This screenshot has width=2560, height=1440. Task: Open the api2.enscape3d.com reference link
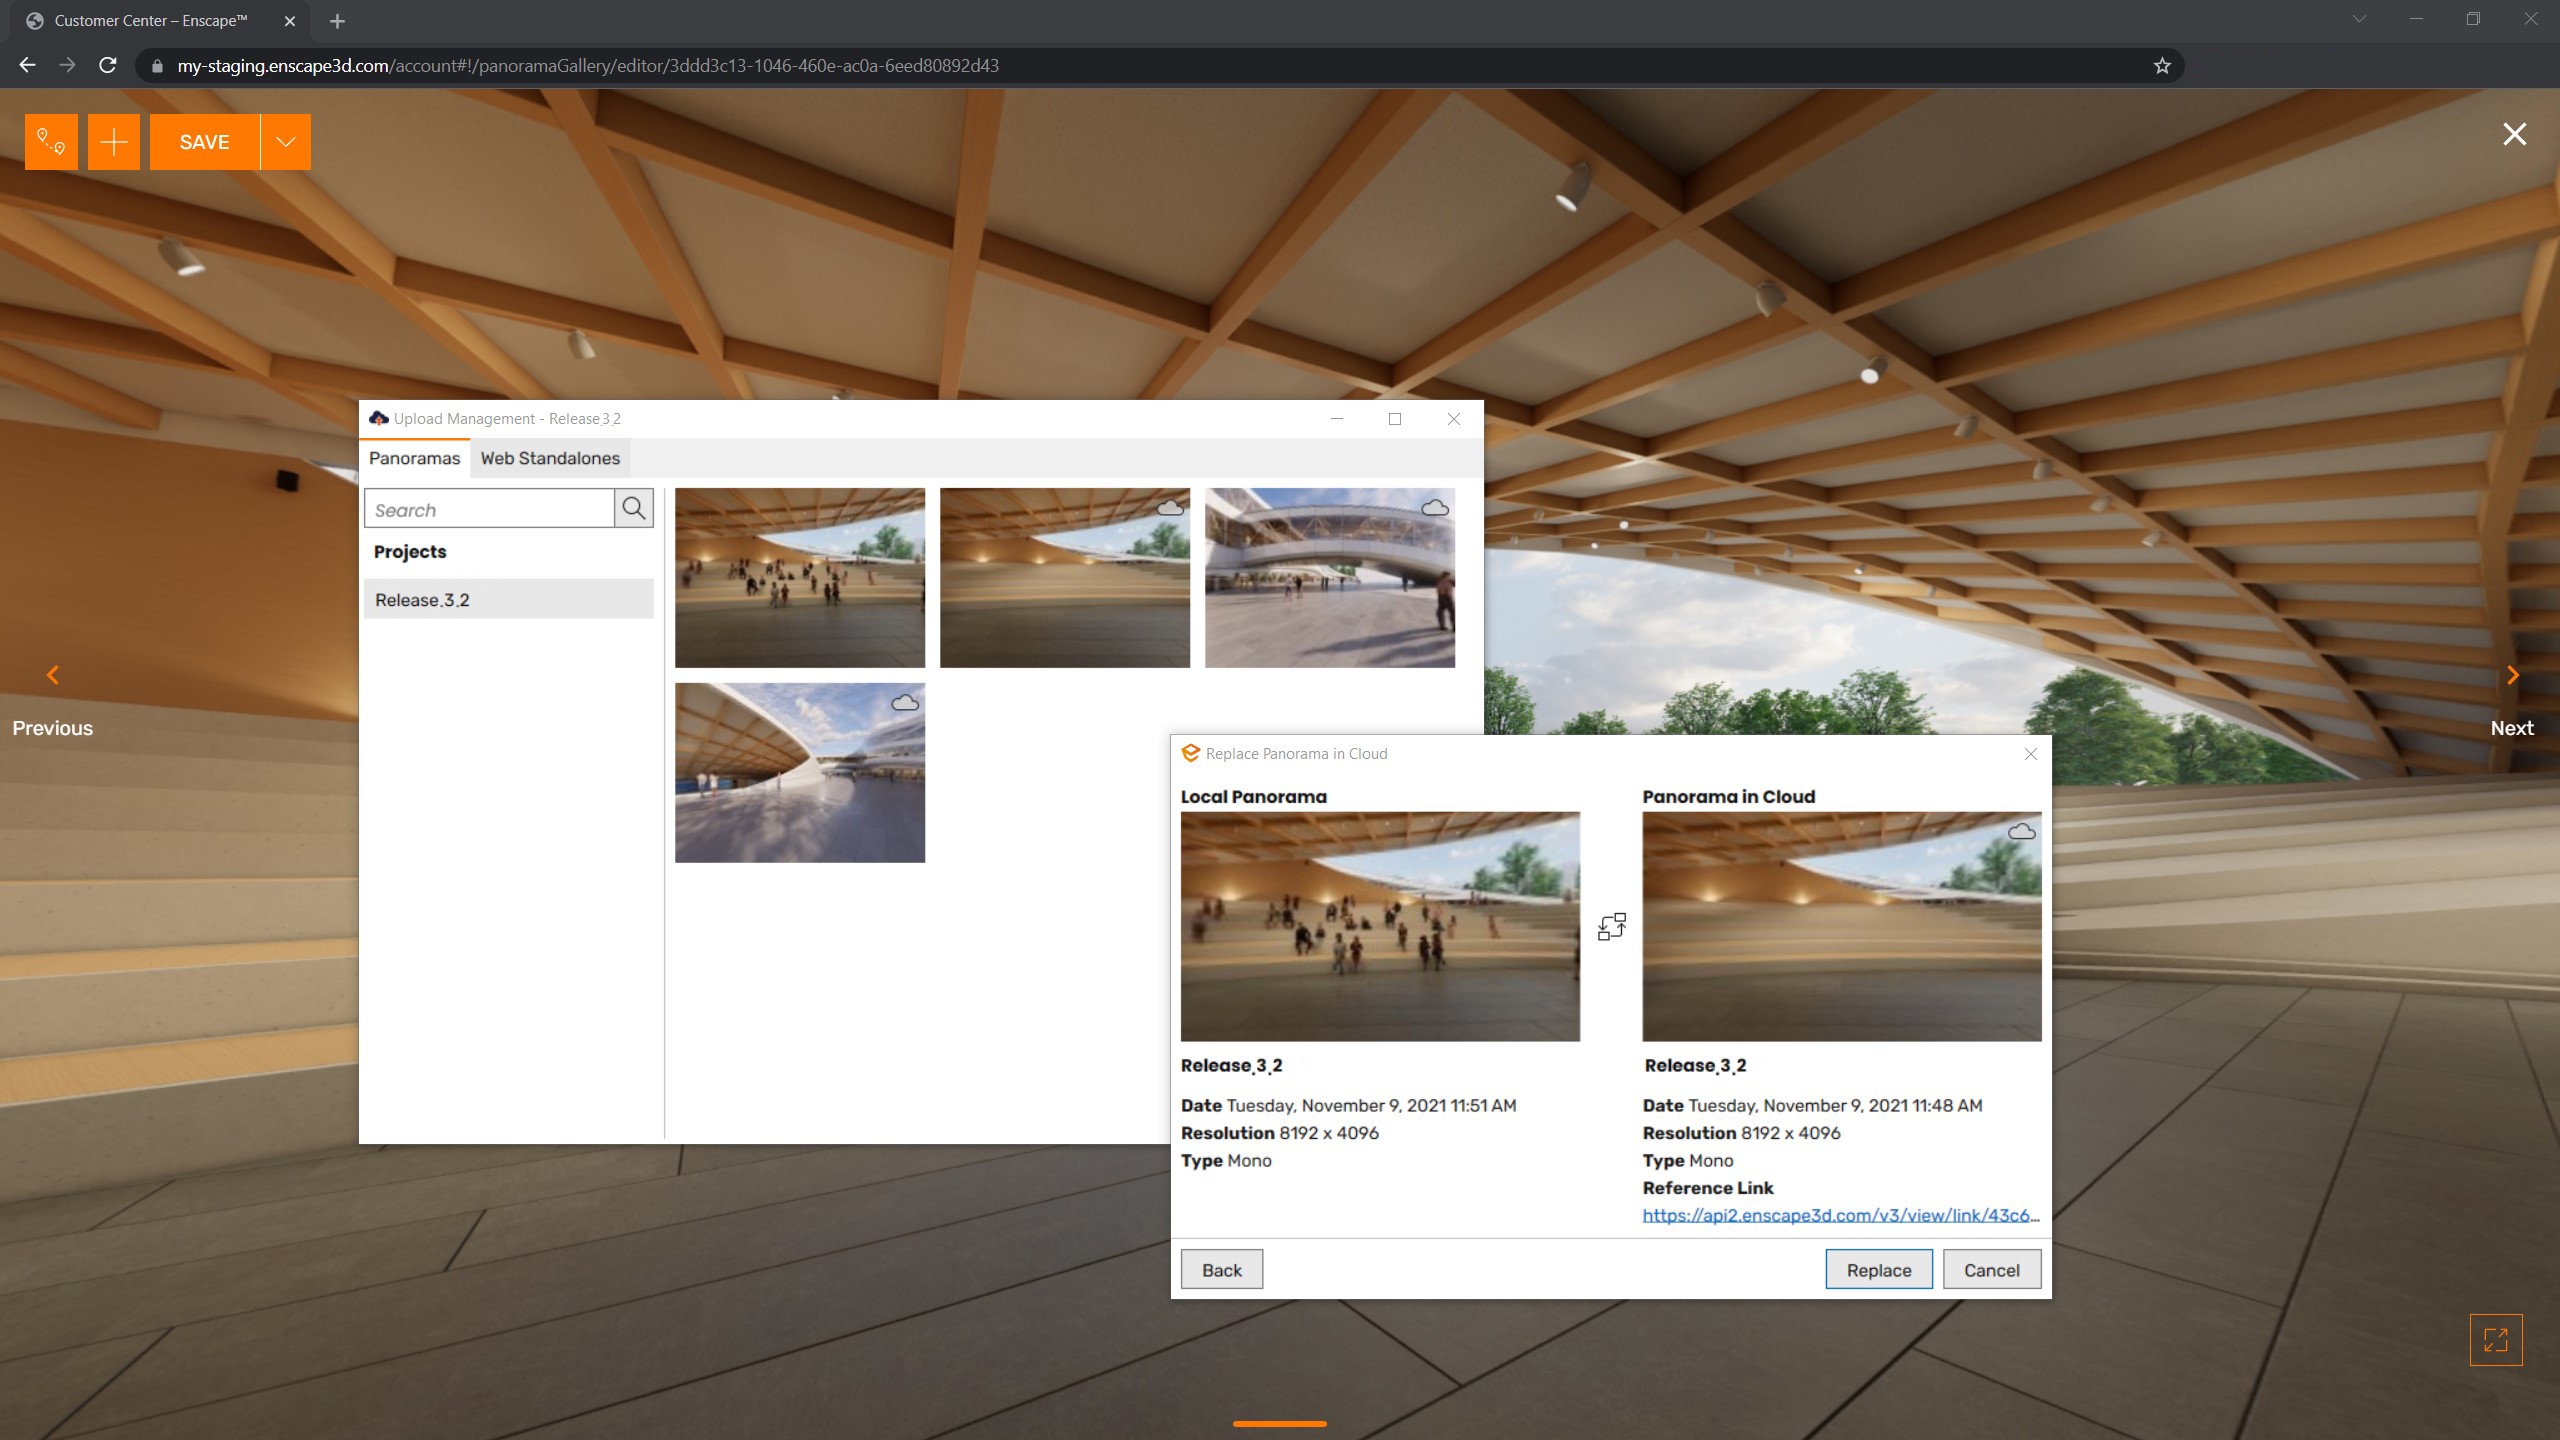[1840, 1215]
